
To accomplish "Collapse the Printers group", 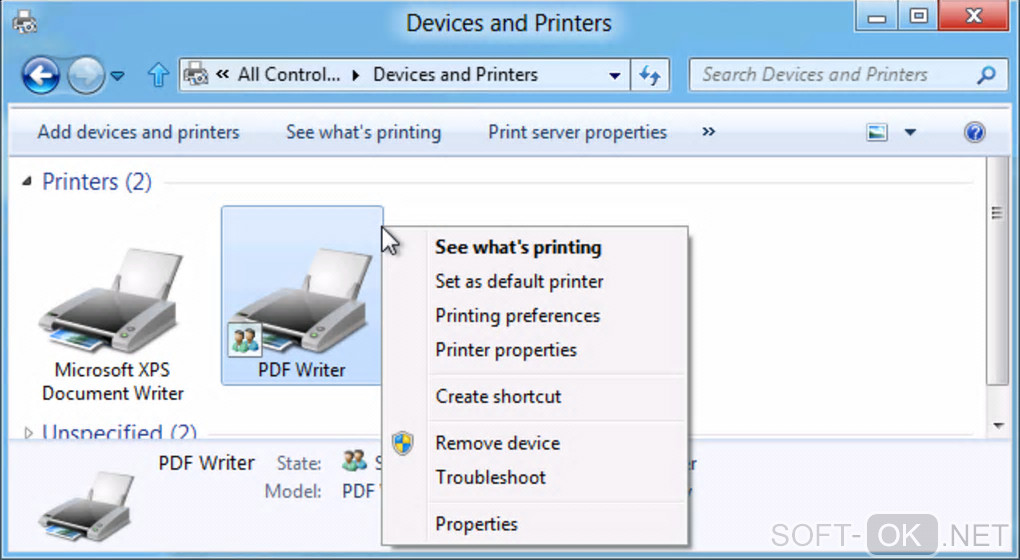I will pos(27,181).
